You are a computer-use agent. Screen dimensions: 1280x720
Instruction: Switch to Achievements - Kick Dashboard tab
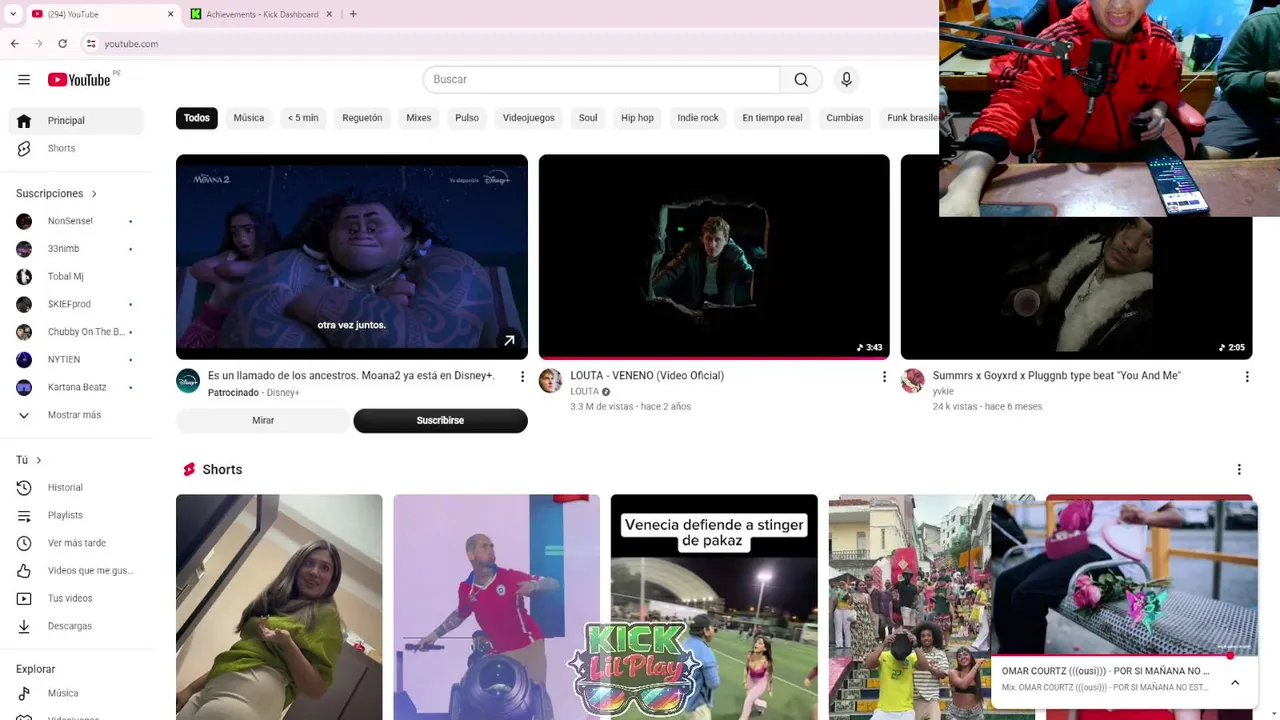[x=262, y=14]
